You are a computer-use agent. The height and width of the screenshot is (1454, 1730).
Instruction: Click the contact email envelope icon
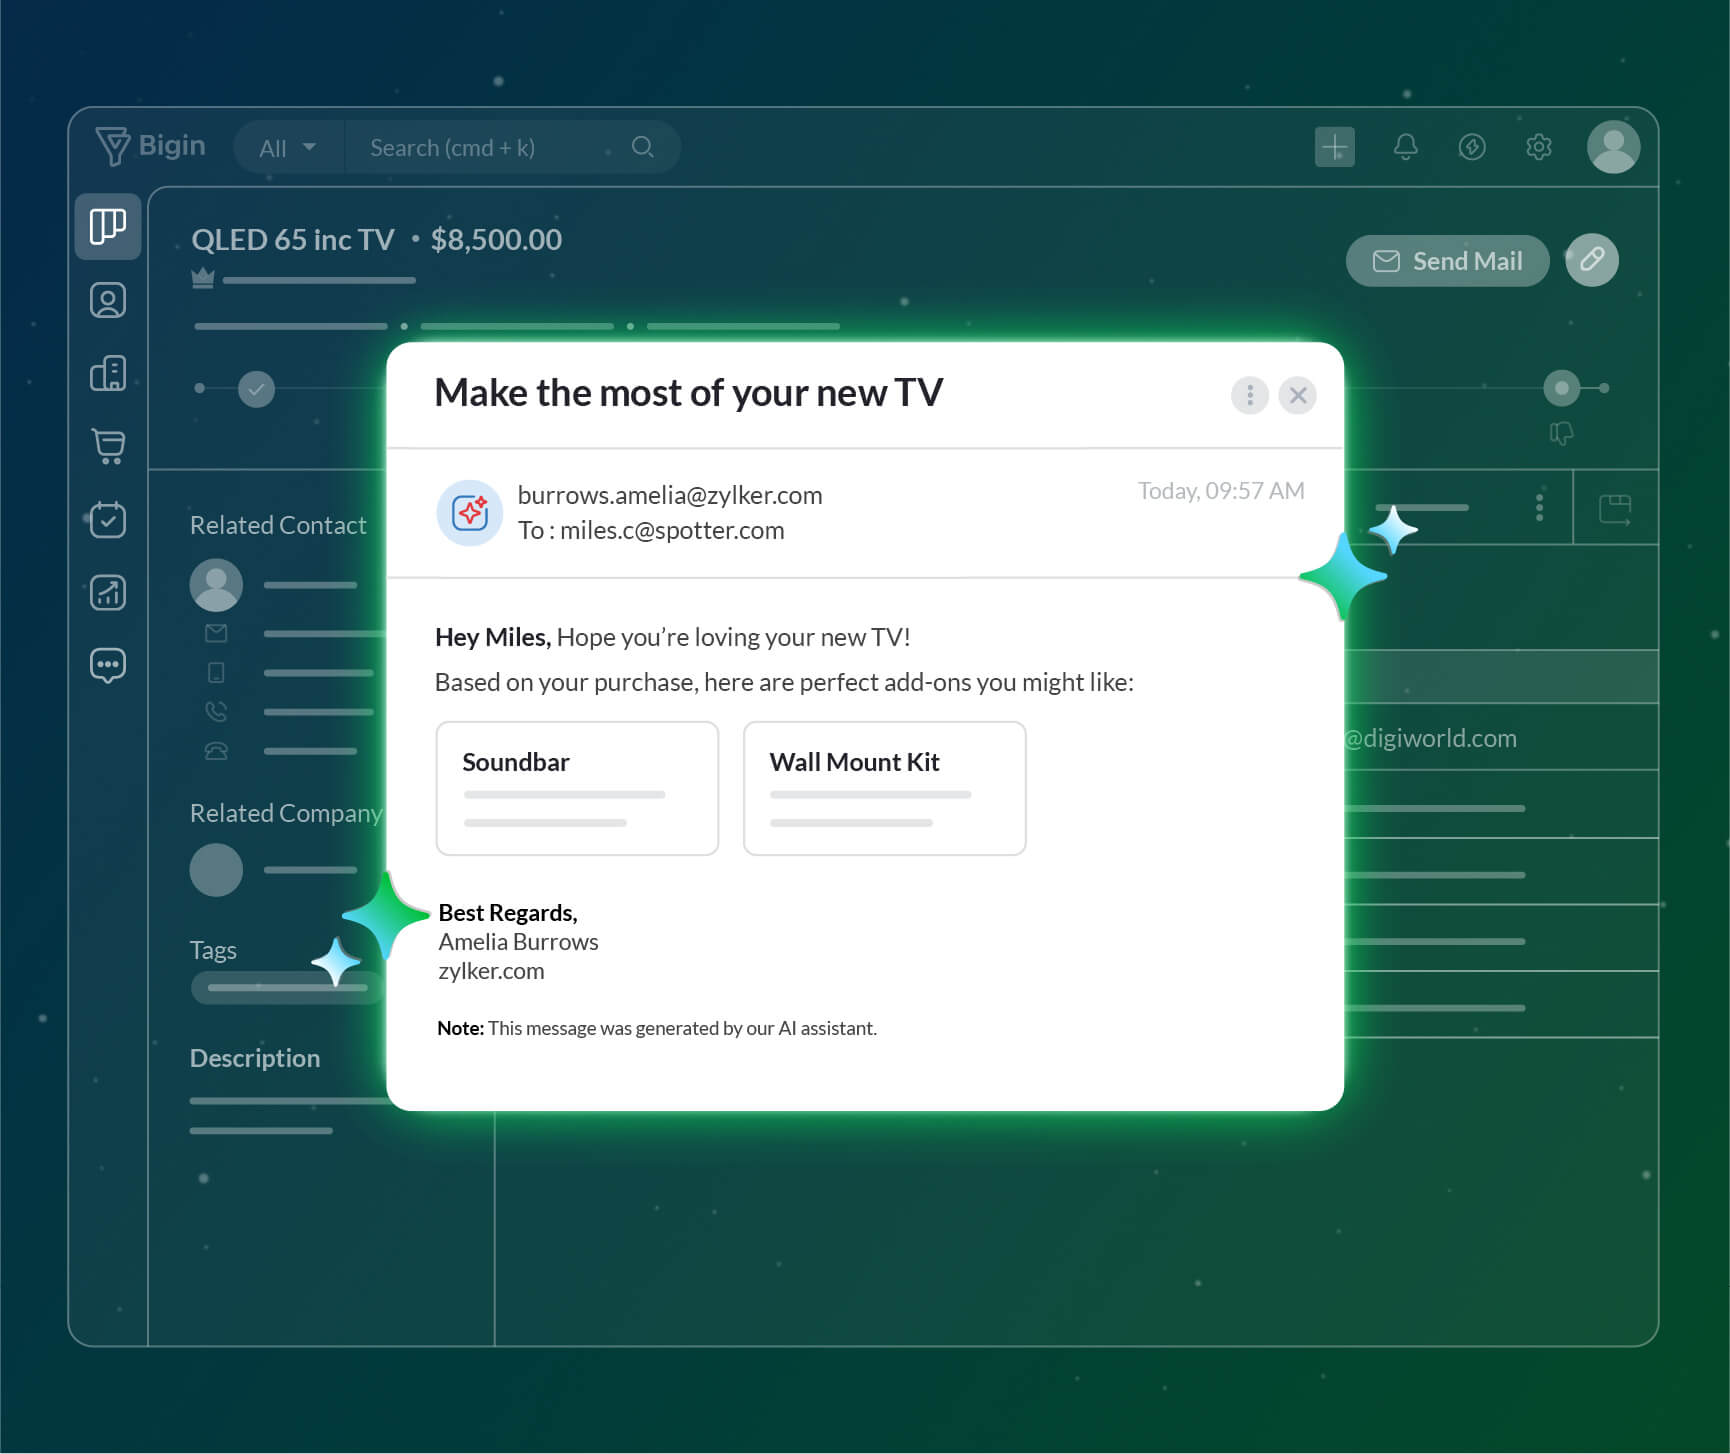[216, 633]
